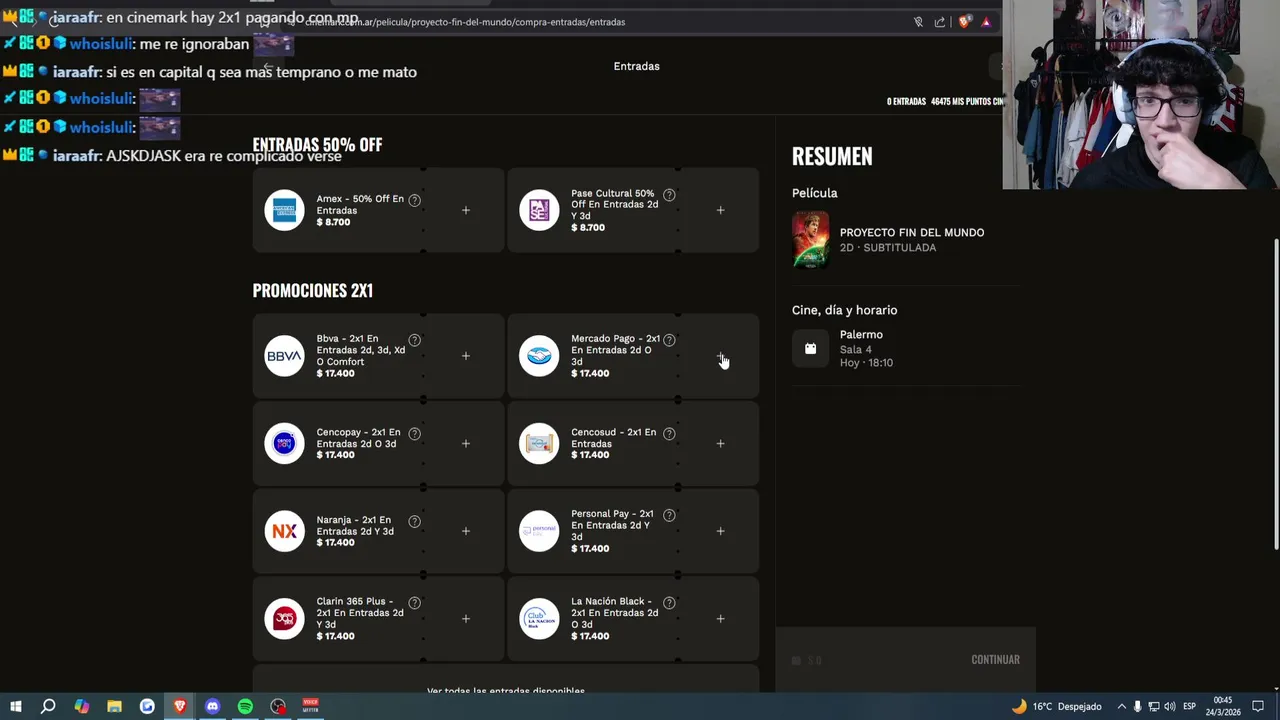Click the Clarin 365 logo

(284, 619)
